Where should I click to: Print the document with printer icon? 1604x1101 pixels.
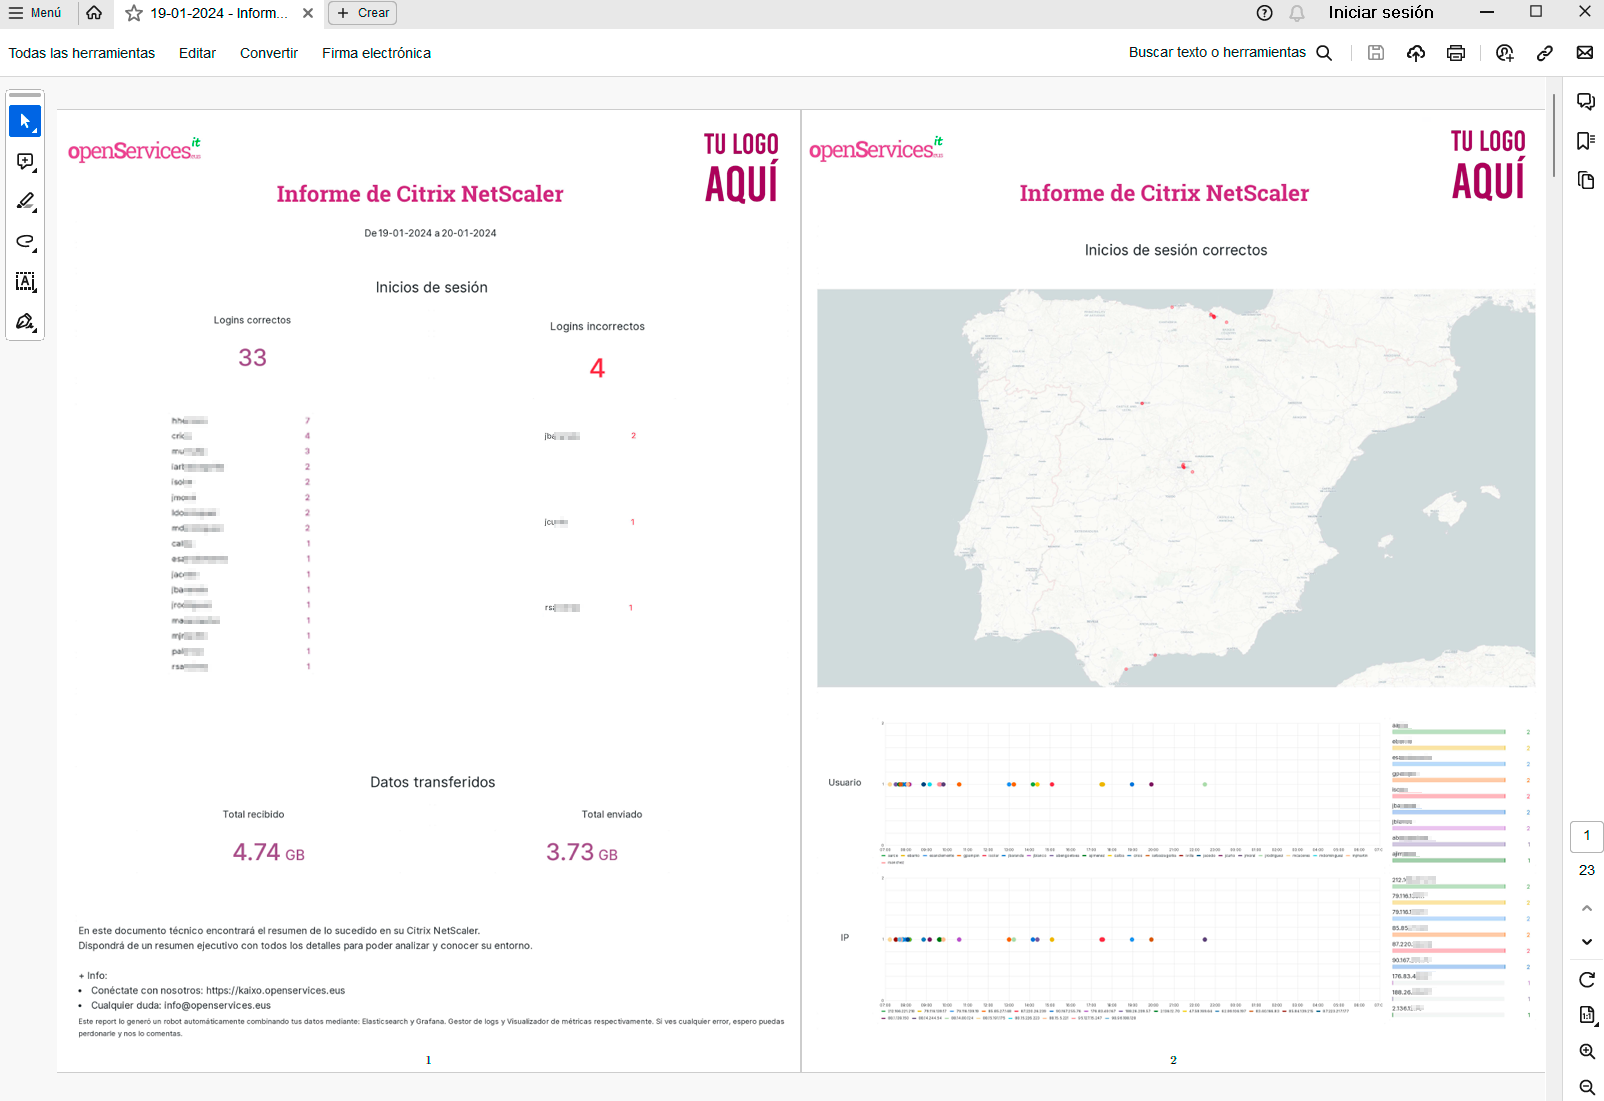point(1456,53)
